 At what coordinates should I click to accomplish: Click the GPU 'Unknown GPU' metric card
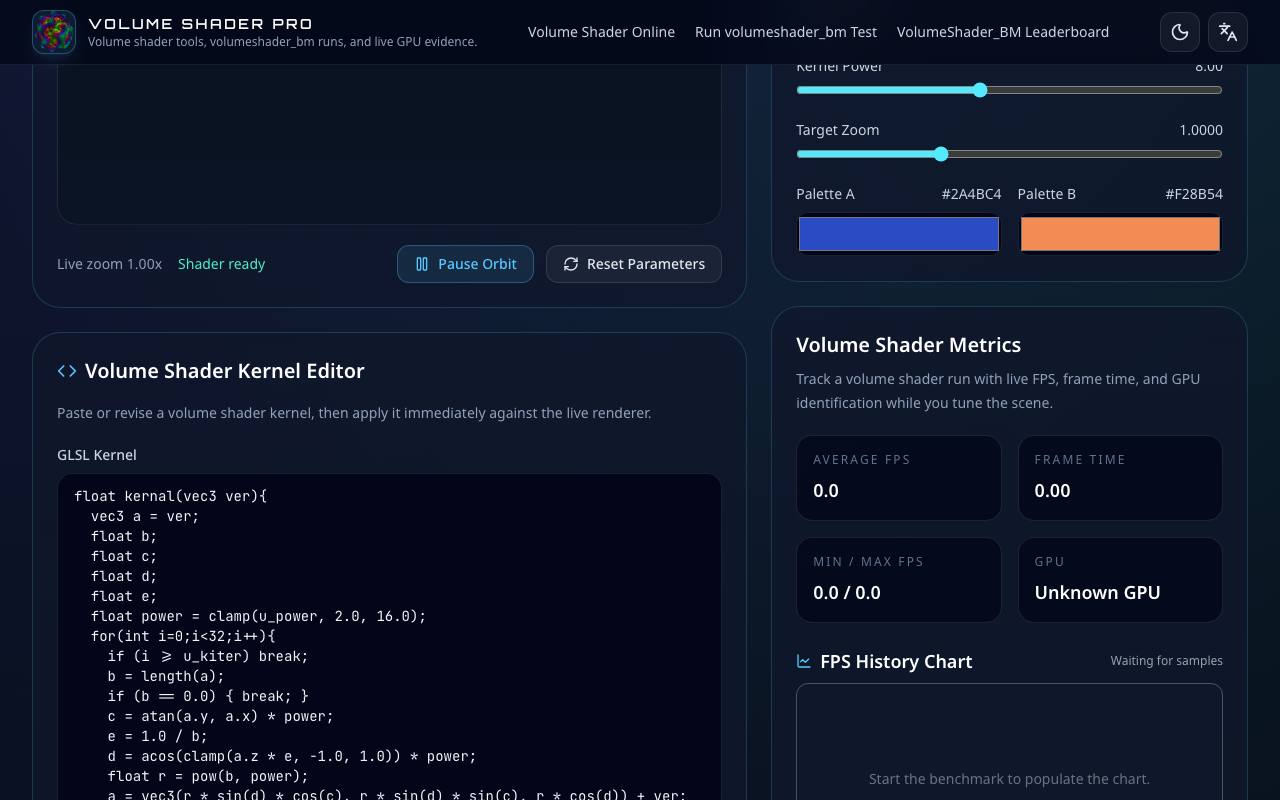(1120, 580)
